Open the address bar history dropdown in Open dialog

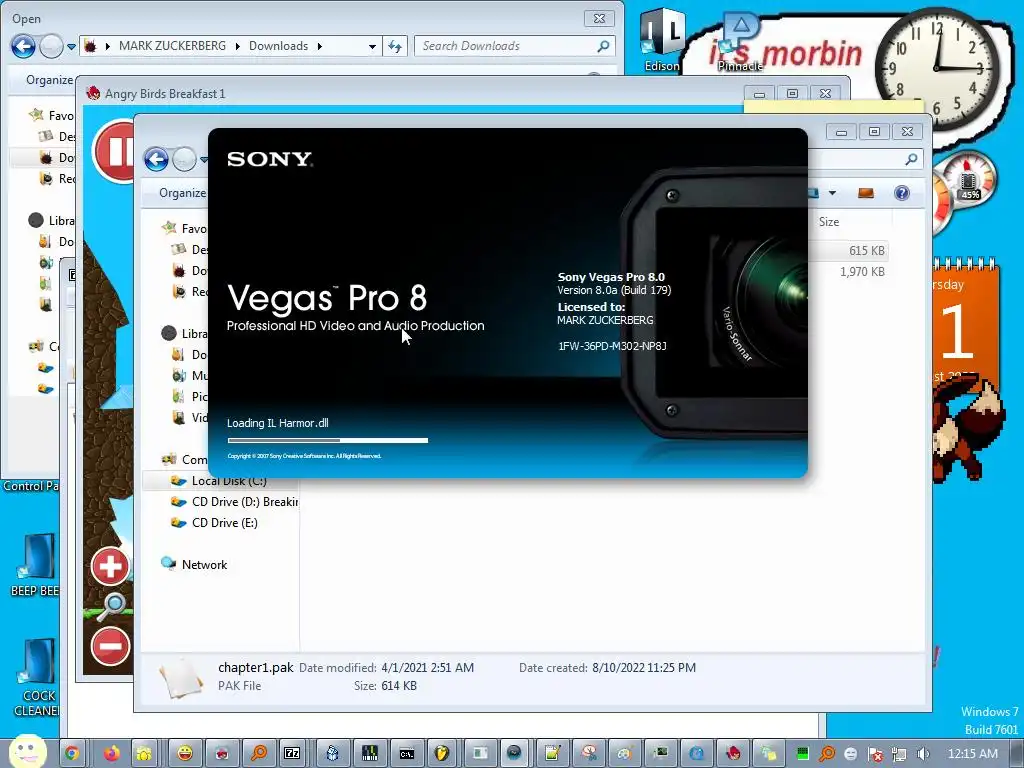[x=372, y=46]
